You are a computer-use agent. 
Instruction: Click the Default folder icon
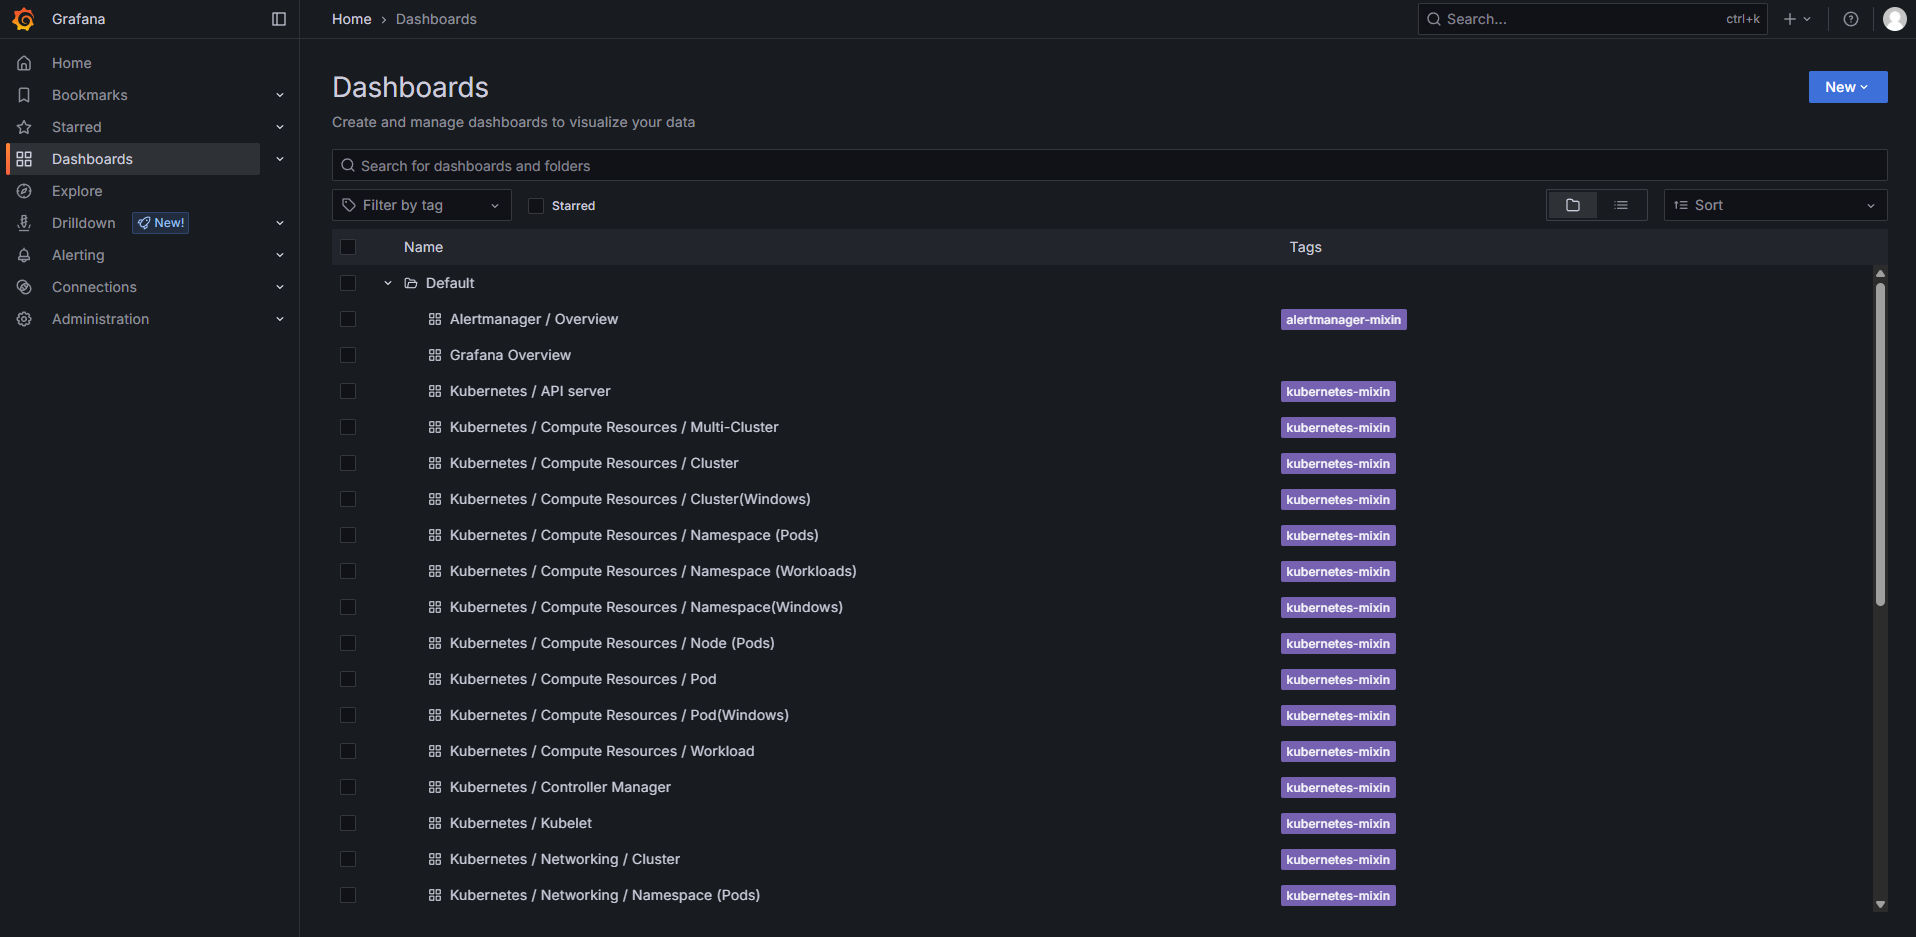pos(411,283)
